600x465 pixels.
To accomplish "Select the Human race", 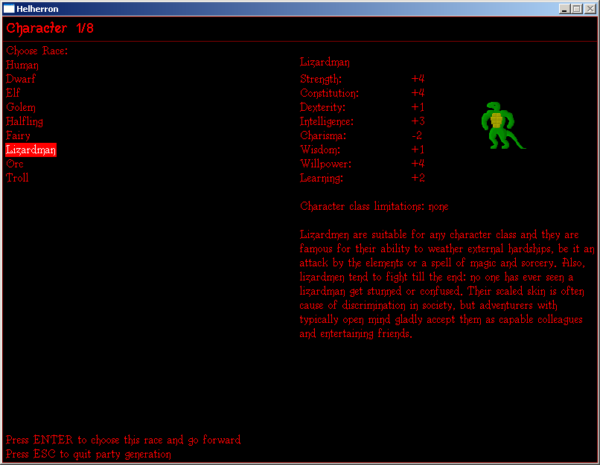I will tap(22, 64).
